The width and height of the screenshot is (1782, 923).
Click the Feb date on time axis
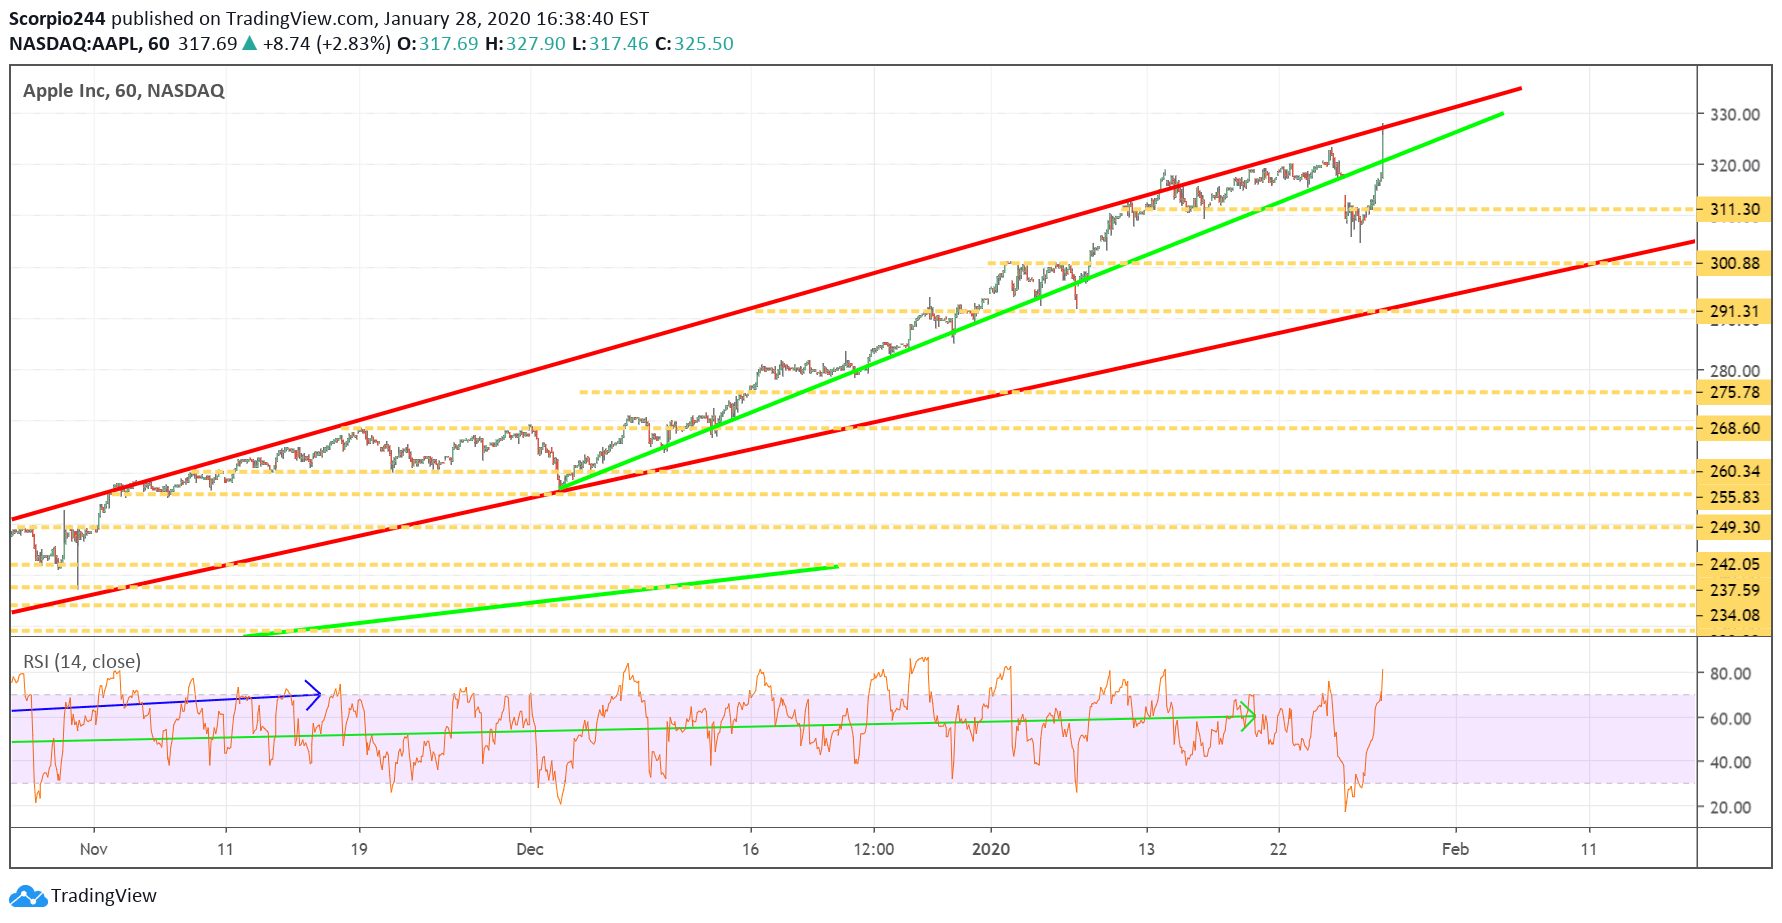(x=1455, y=850)
